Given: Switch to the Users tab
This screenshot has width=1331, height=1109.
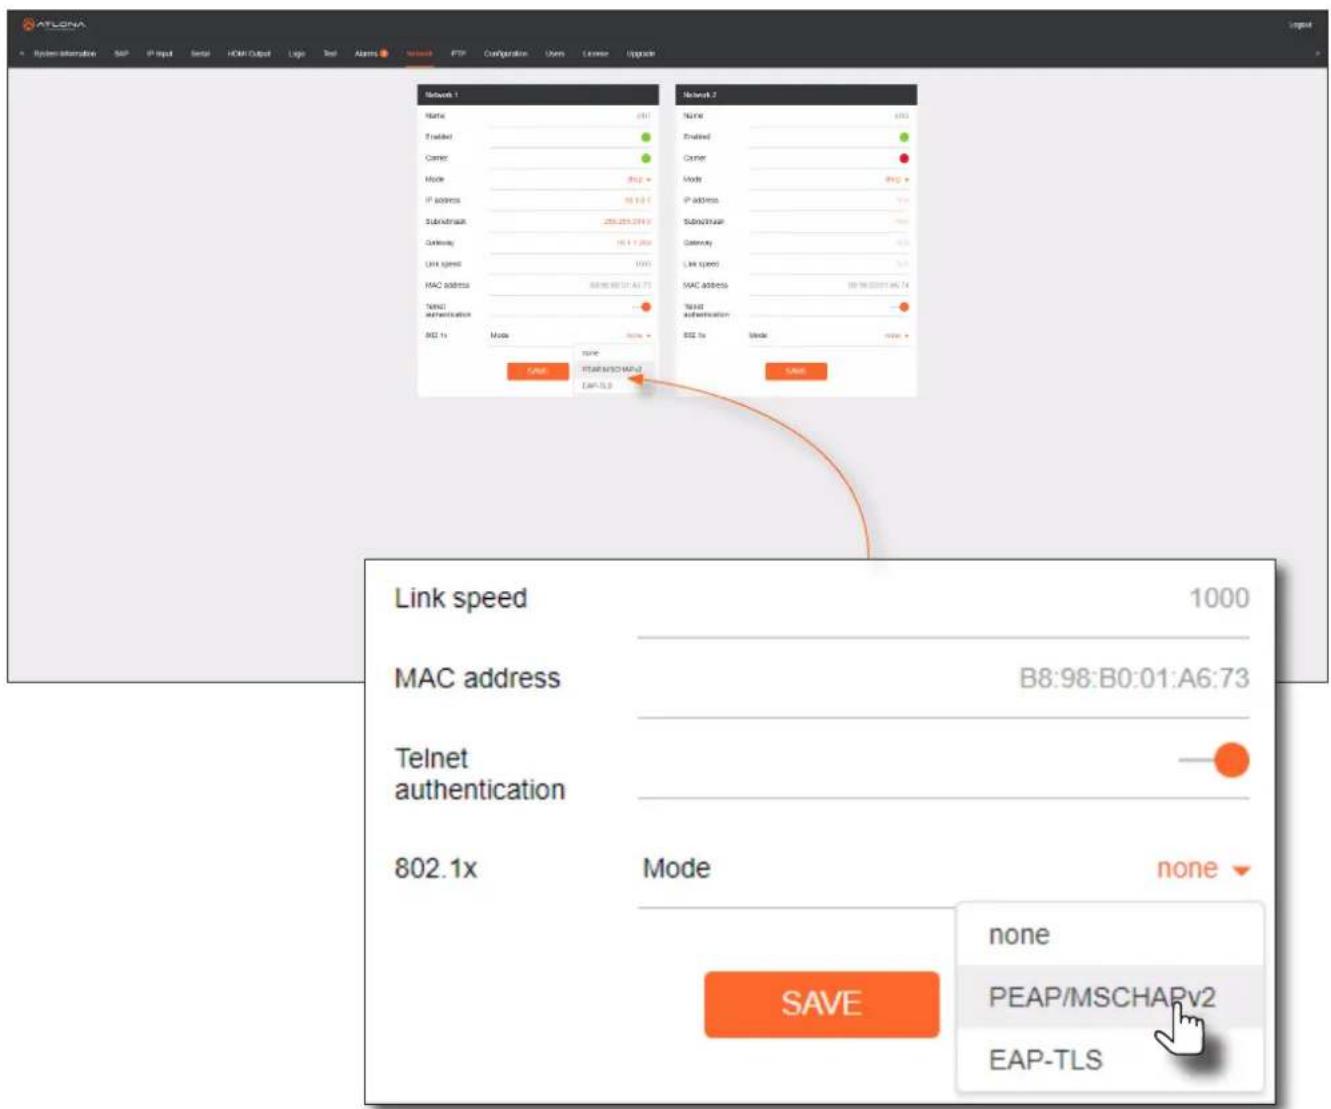Looking at the screenshot, I should click(x=555, y=54).
